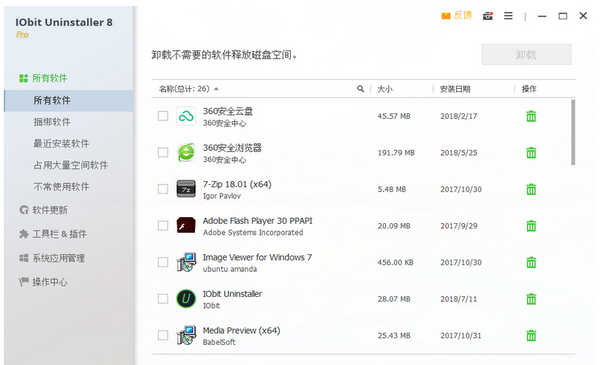Click the search magnifier icon

(x=360, y=89)
